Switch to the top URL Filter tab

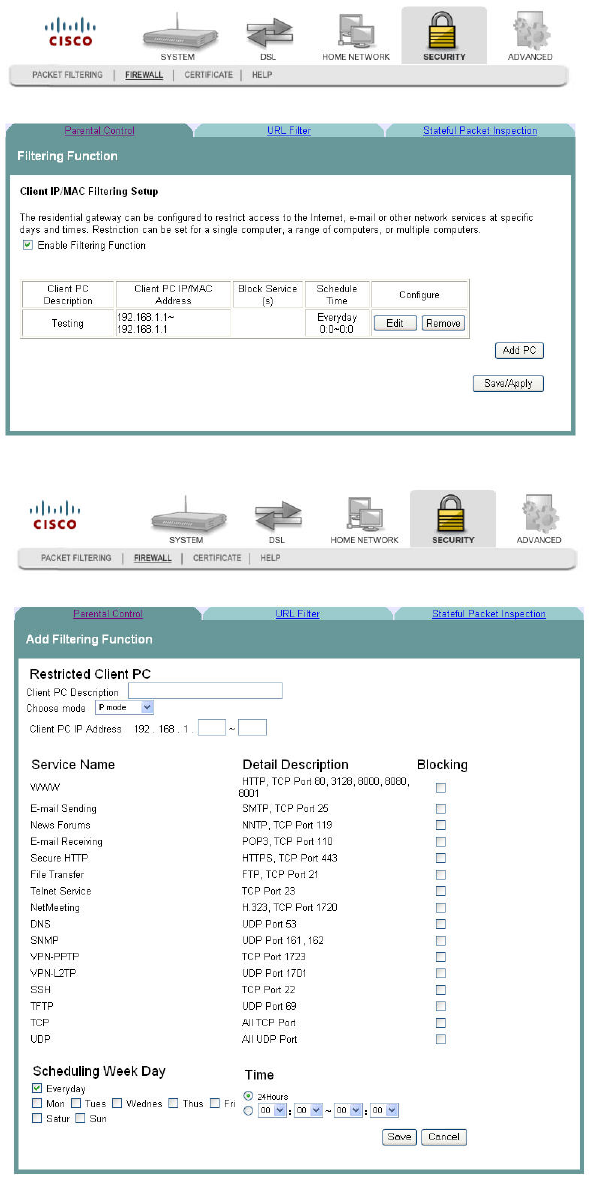(x=289, y=130)
